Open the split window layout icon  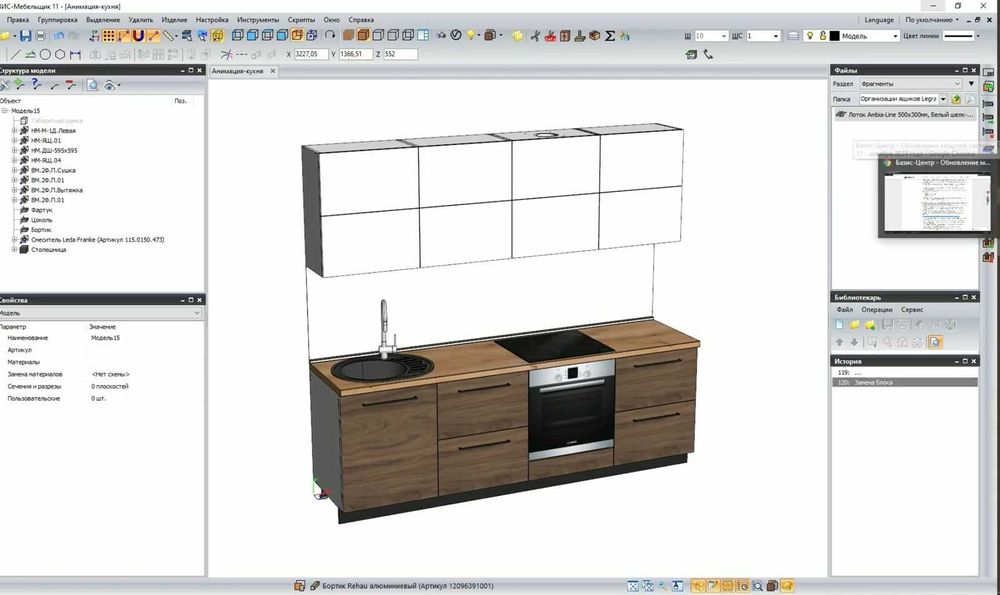point(422,36)
